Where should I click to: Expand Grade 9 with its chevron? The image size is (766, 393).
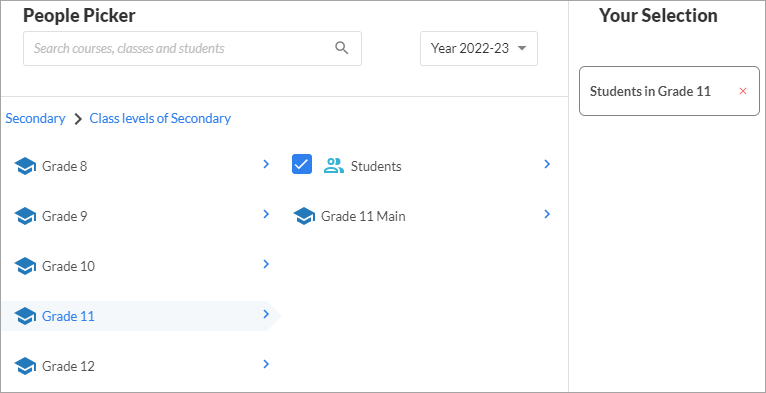pyautogui.click(x=266, y=214)
